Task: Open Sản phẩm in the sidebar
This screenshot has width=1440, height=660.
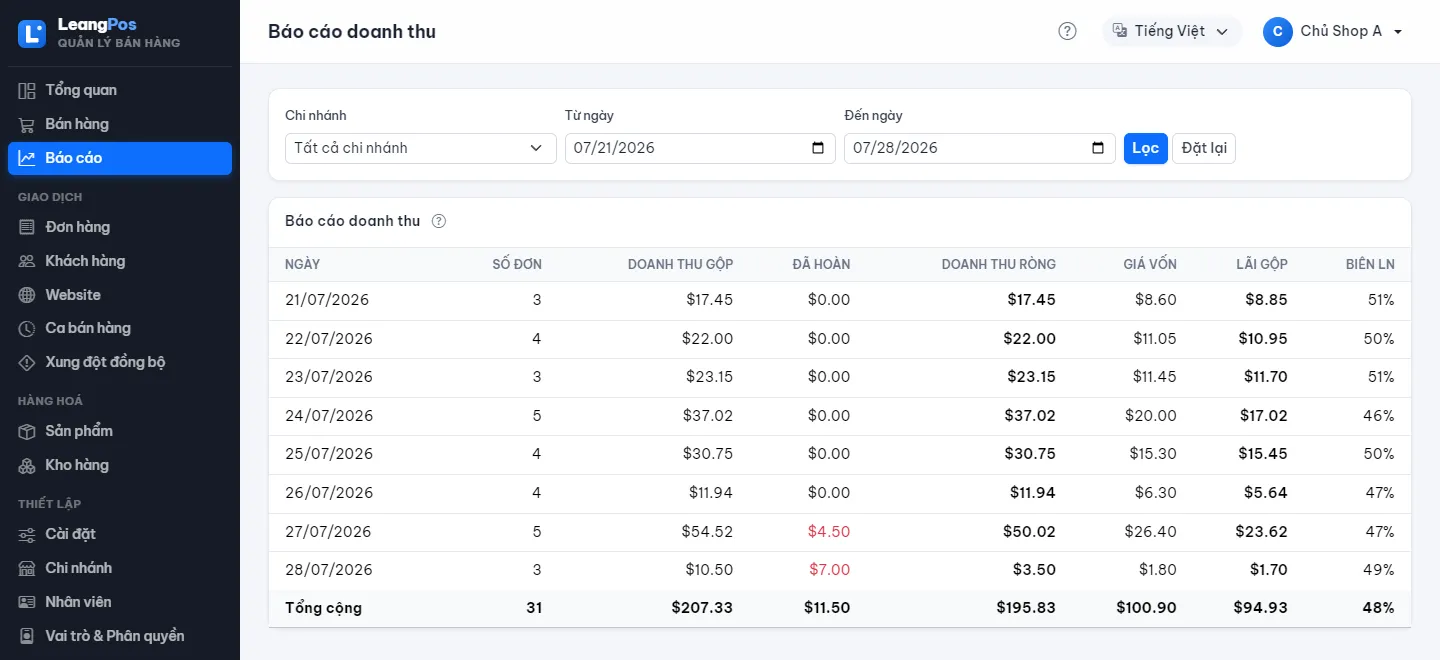Action: (x=120, y=431)
